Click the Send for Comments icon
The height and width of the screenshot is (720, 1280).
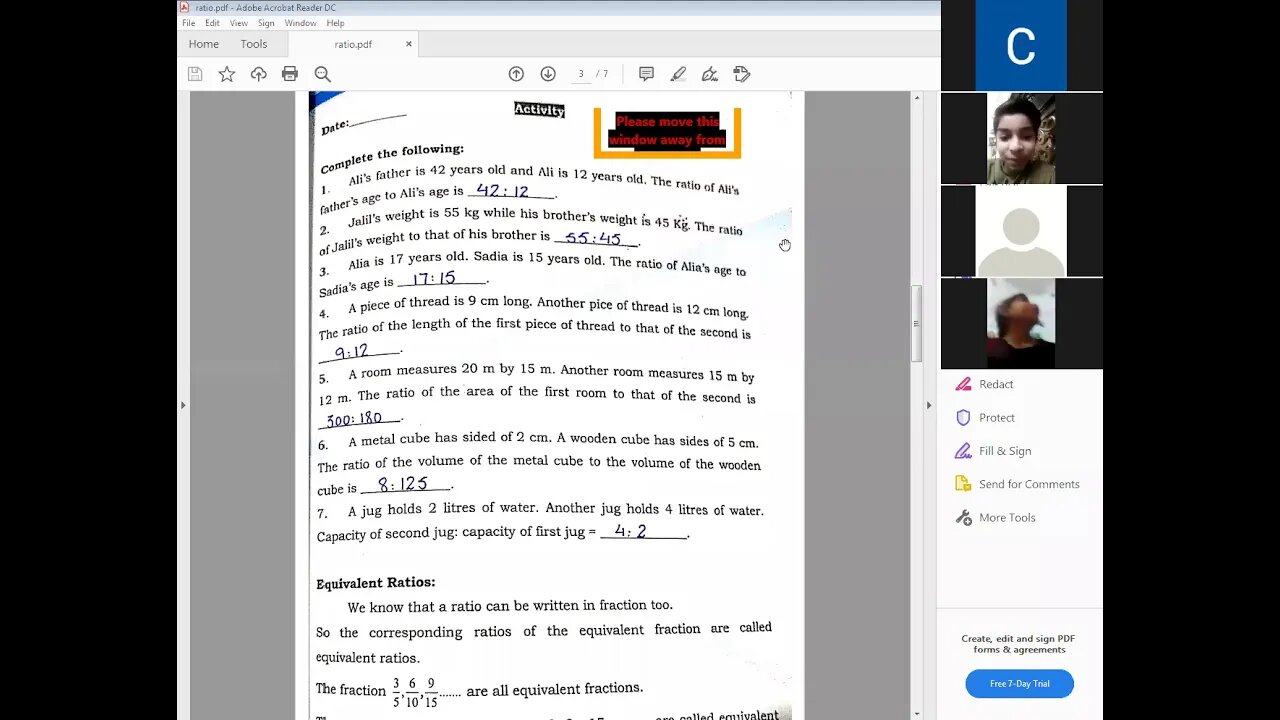click(963, 484)
